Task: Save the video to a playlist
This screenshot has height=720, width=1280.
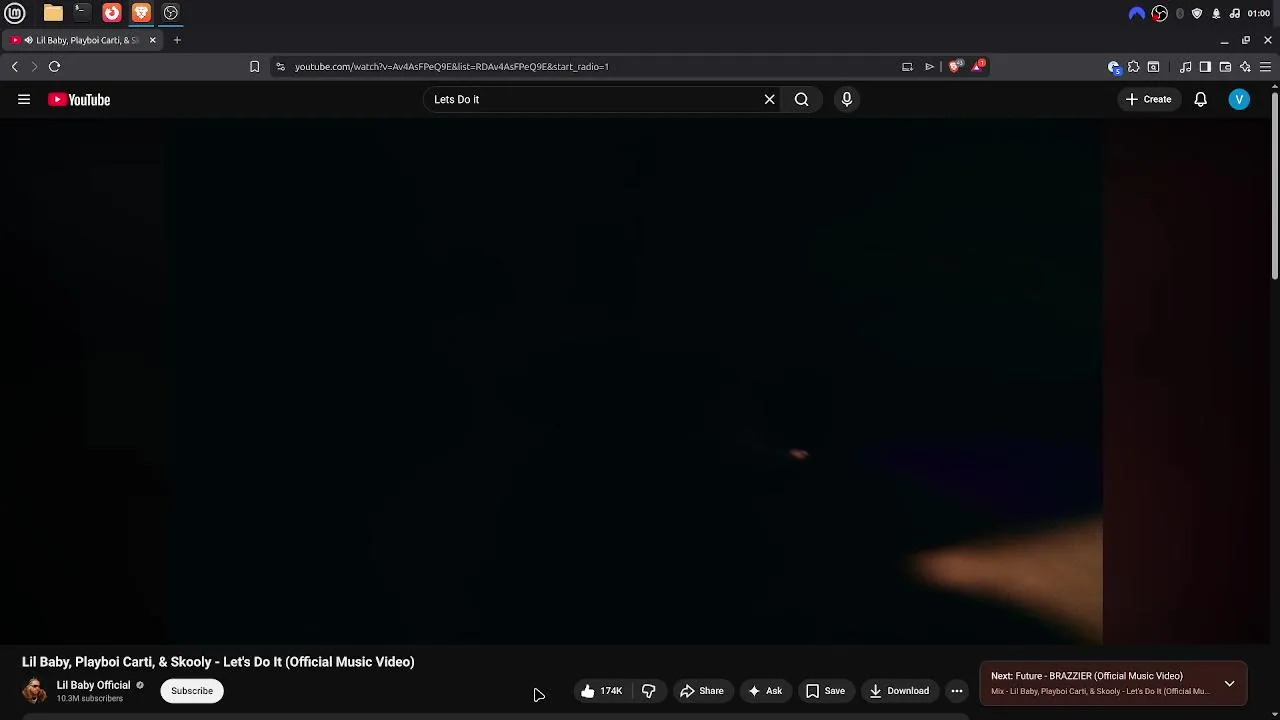Action: 825,691
